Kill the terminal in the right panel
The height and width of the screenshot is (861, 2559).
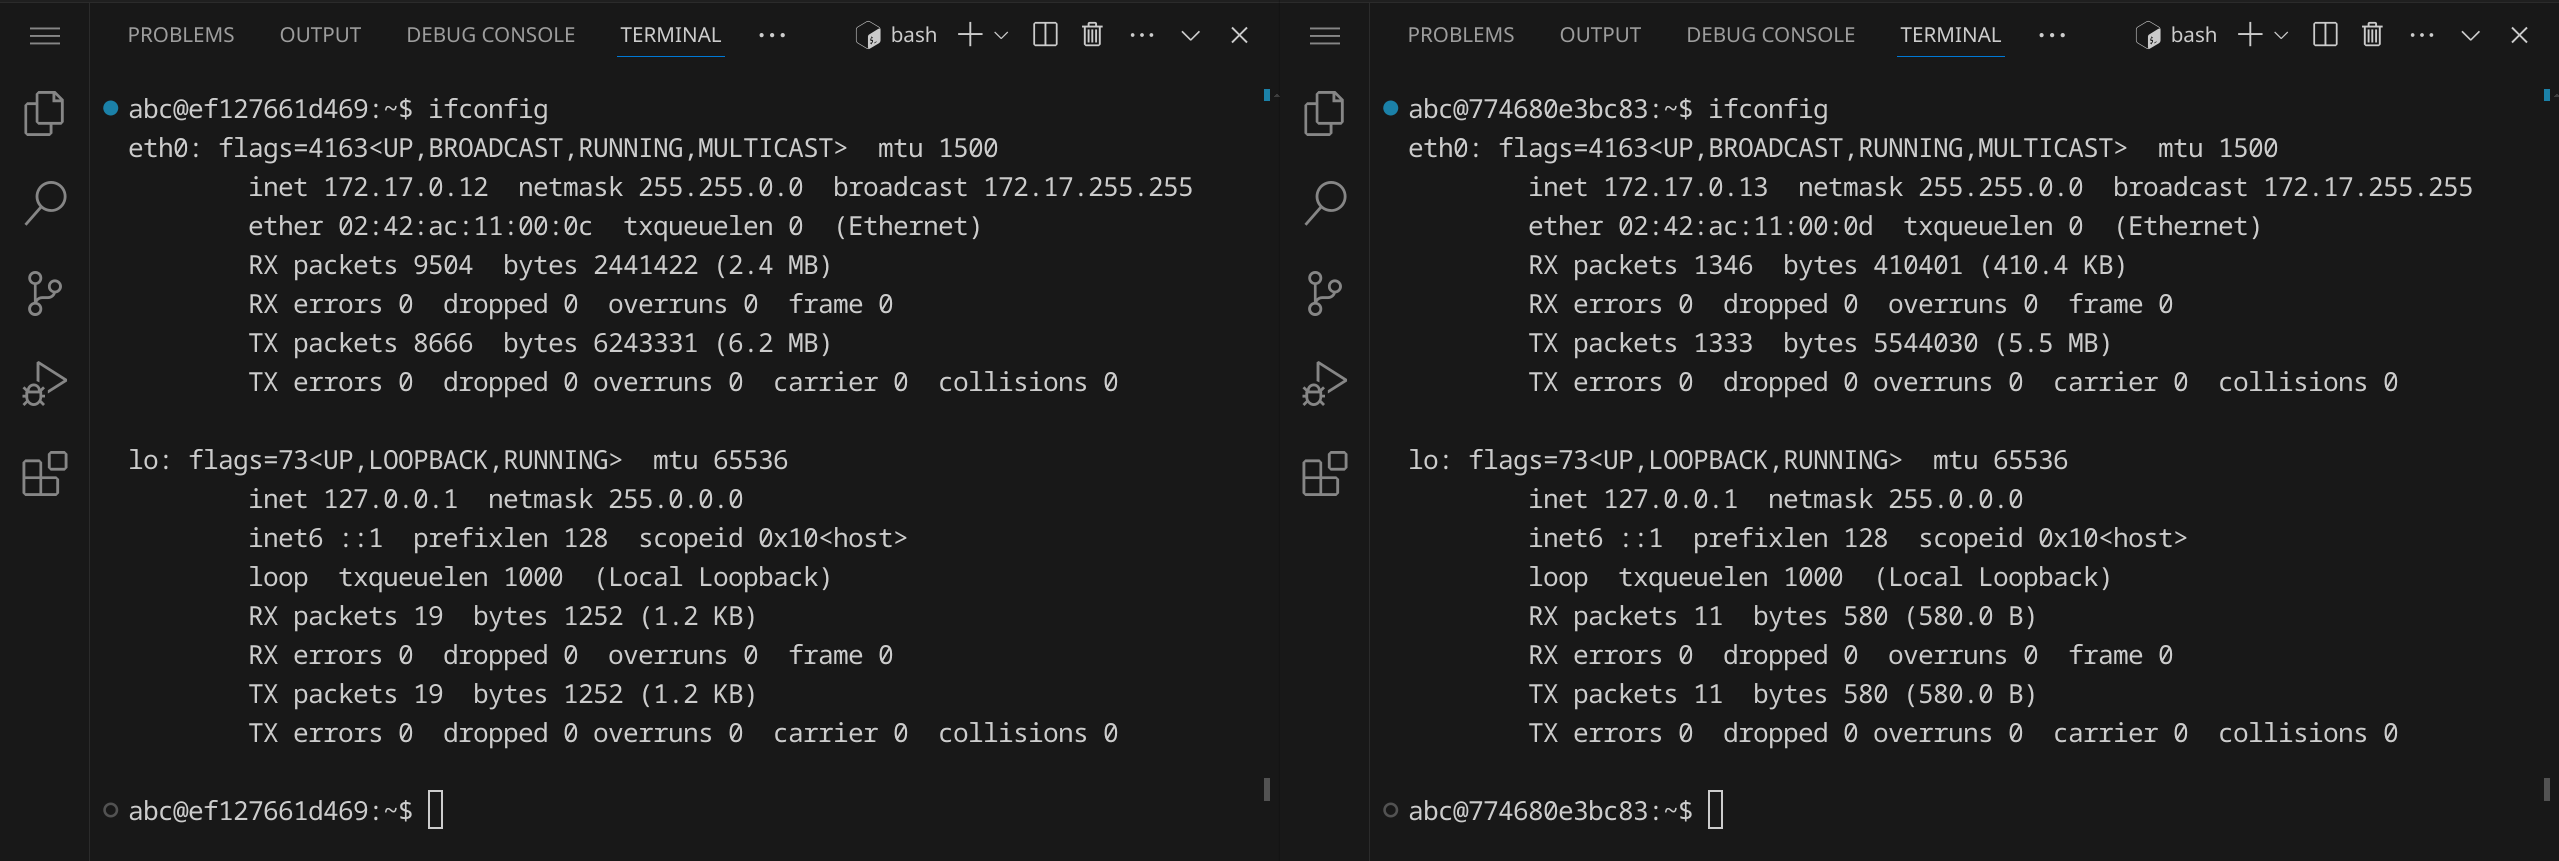(x=2372, y=35)
